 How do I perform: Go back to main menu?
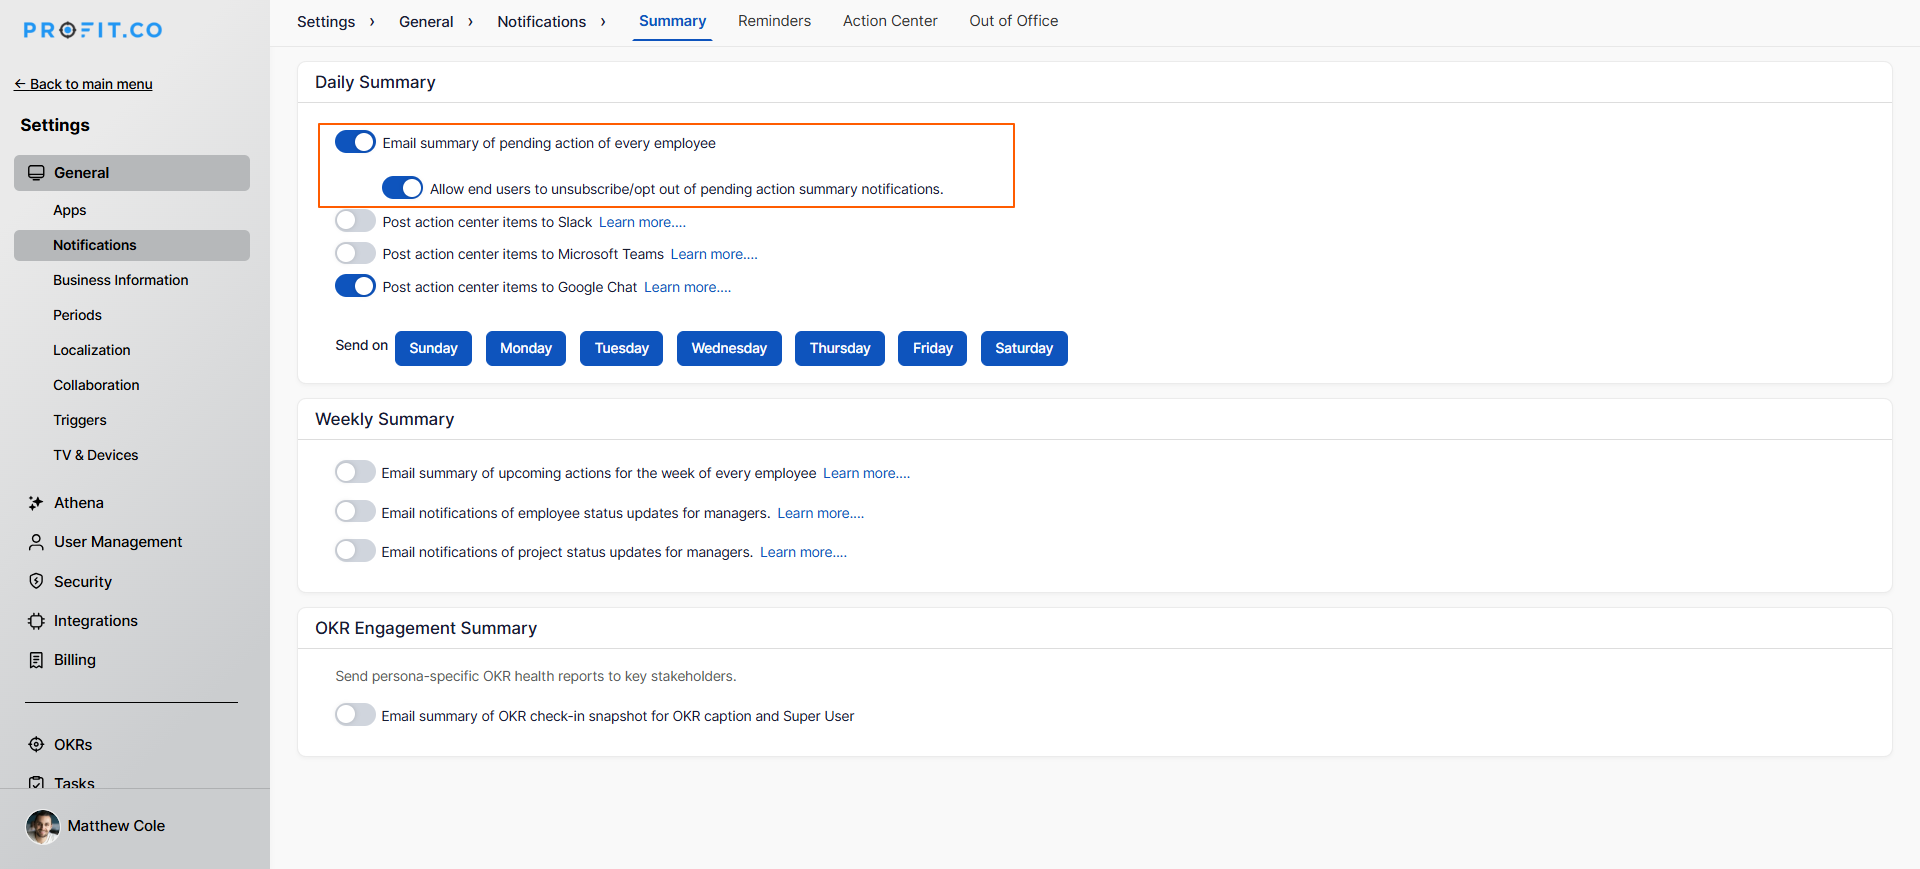point(84,84)
